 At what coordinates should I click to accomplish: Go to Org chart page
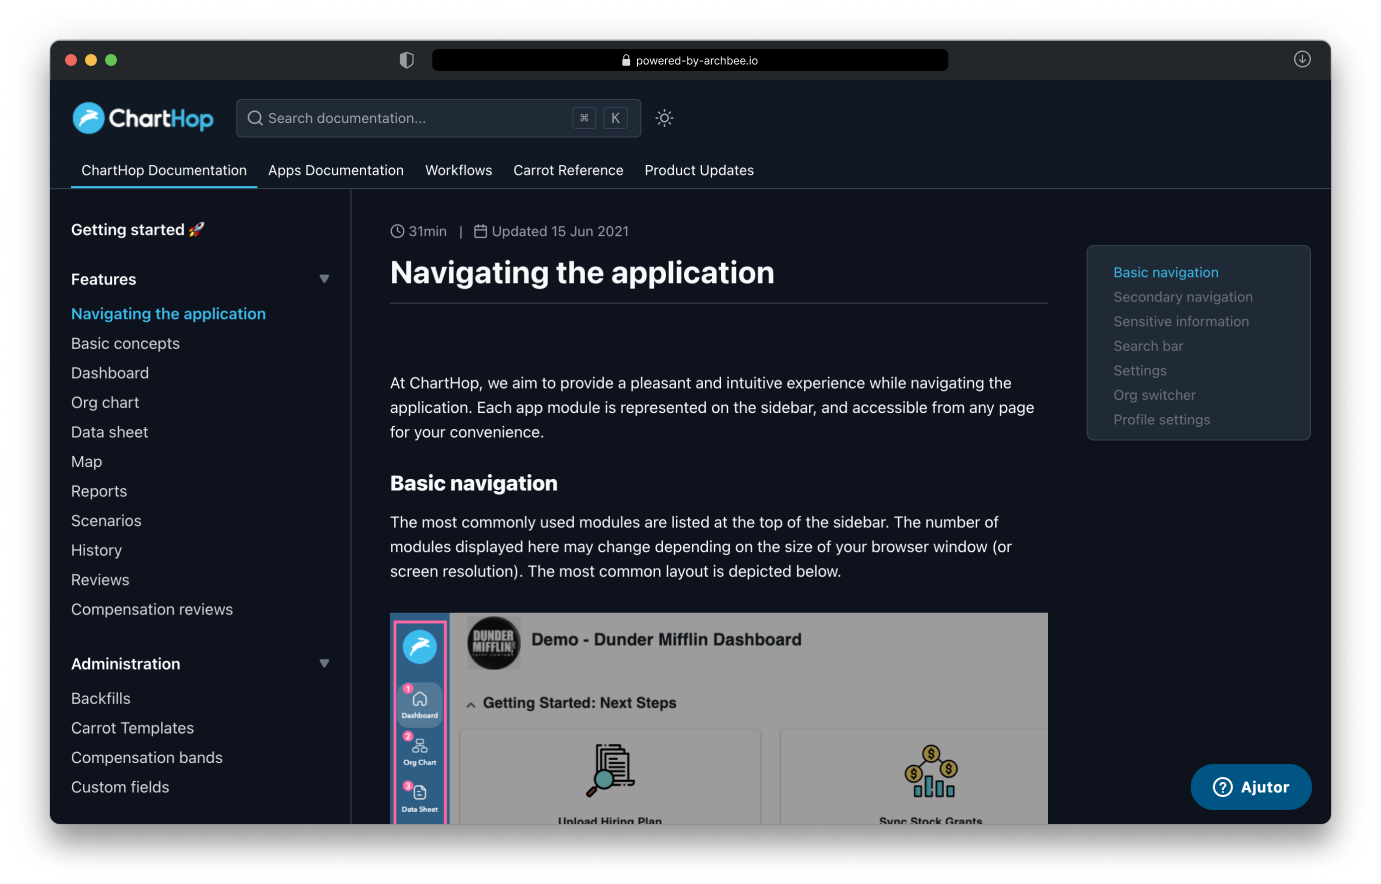[x=105, y=402]
